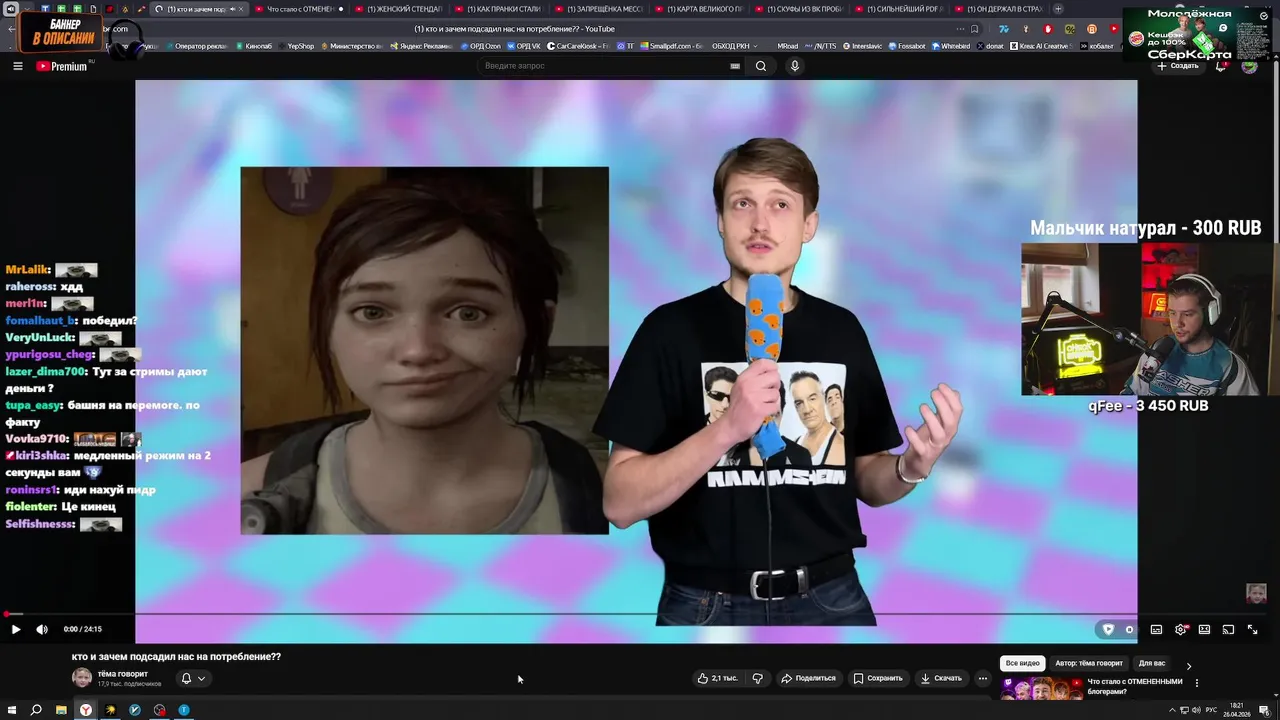Open the YouTube hamburger guide menu
Screen dimensions: 1280x720
[17, 66]
